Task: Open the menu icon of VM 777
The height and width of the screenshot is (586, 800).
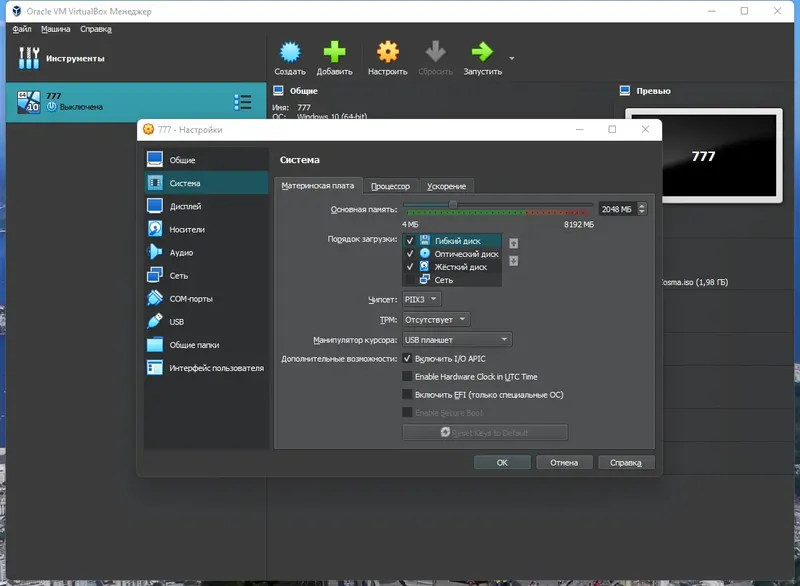Action: tap(242, 102)
